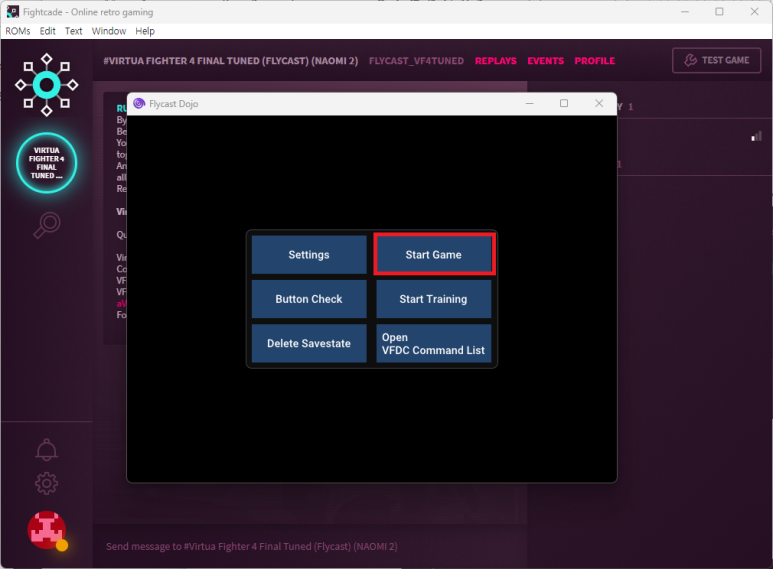
Task: Click the FLYCAST_VF4TUNED channel label
Action: point(416,61)
